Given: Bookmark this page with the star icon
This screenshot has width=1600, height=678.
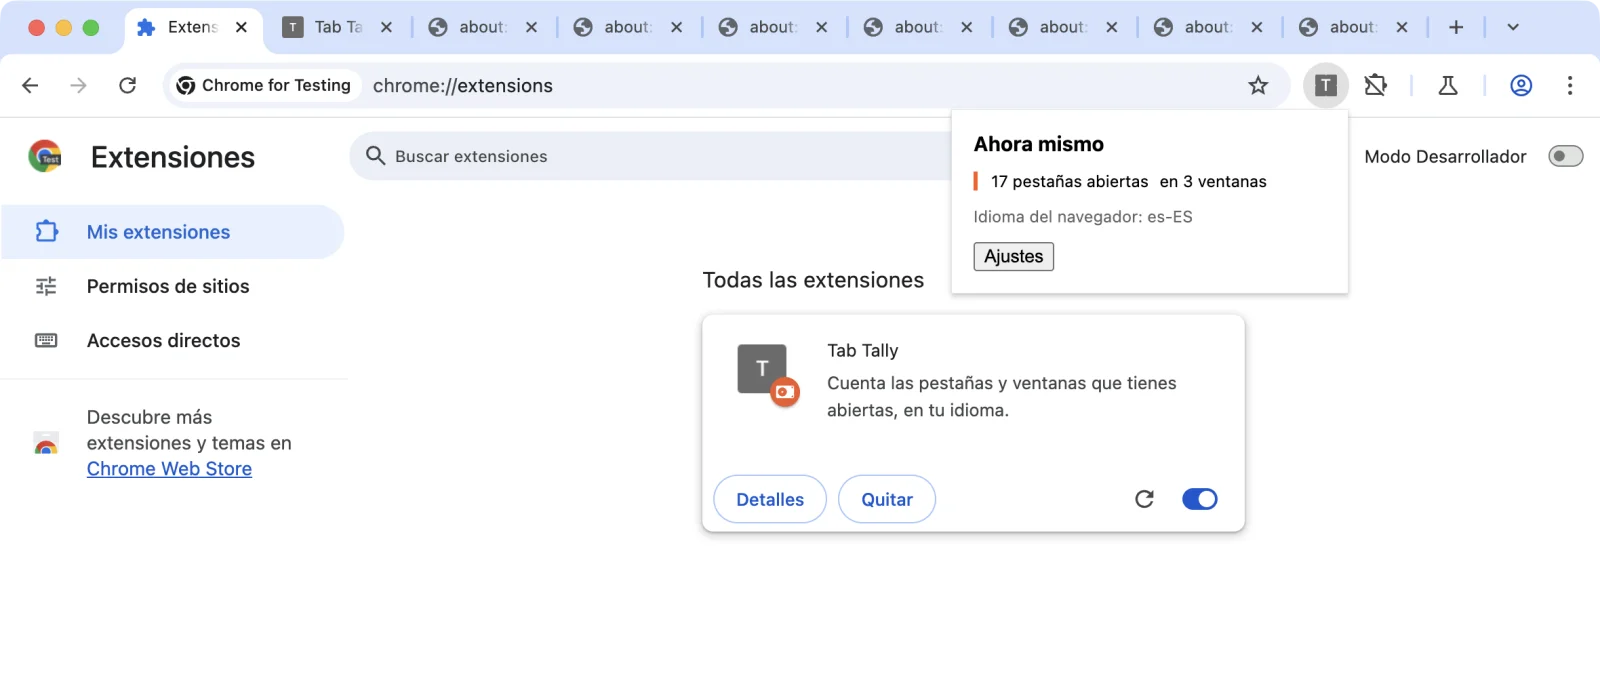Looking at the screenshot, I should (1258, 85).
